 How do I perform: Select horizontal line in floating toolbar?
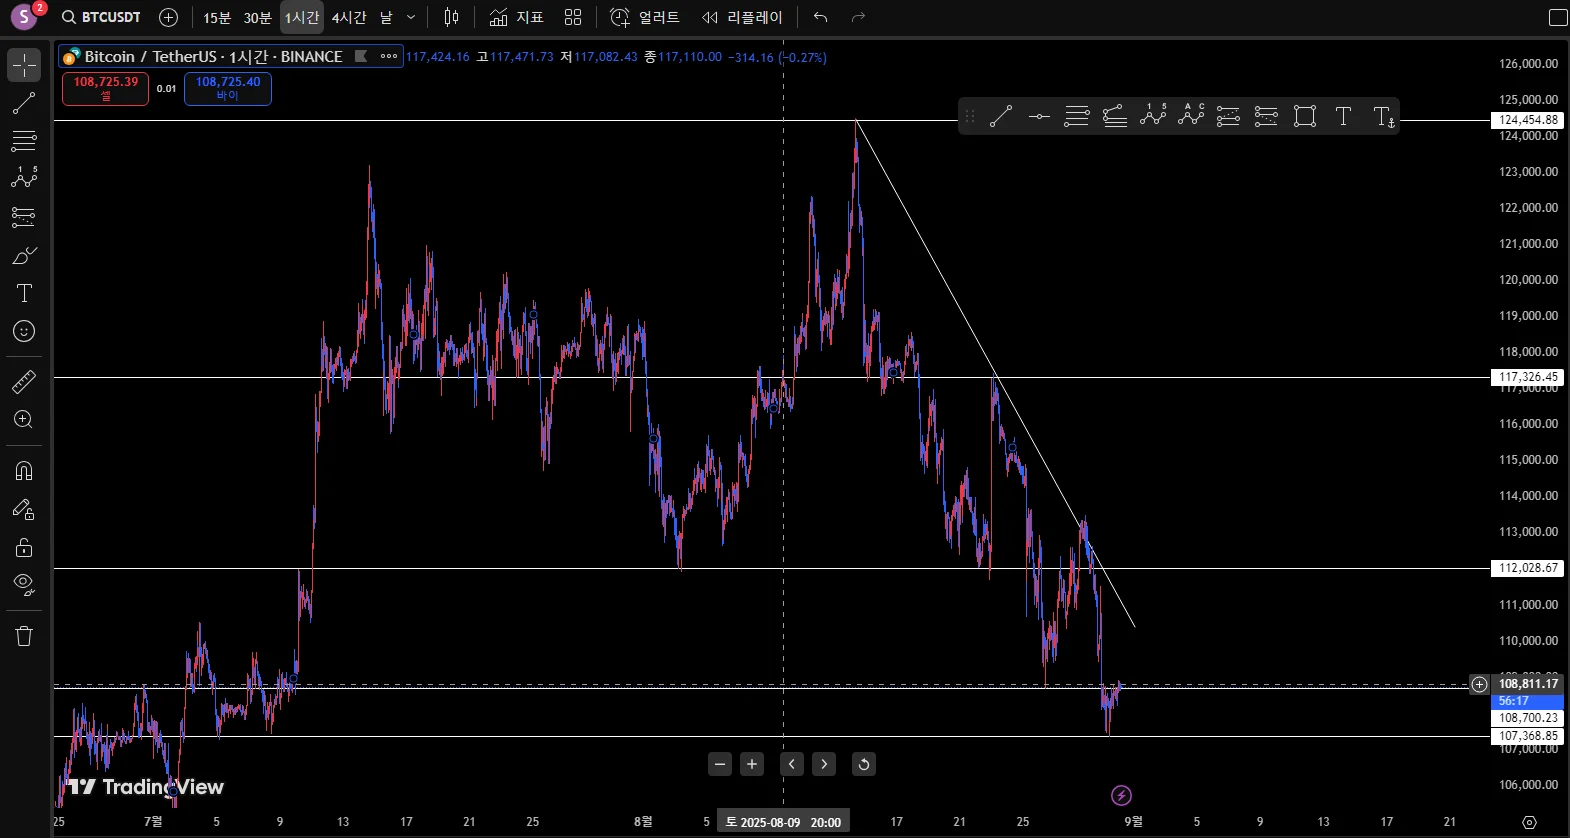point(1039,117)
